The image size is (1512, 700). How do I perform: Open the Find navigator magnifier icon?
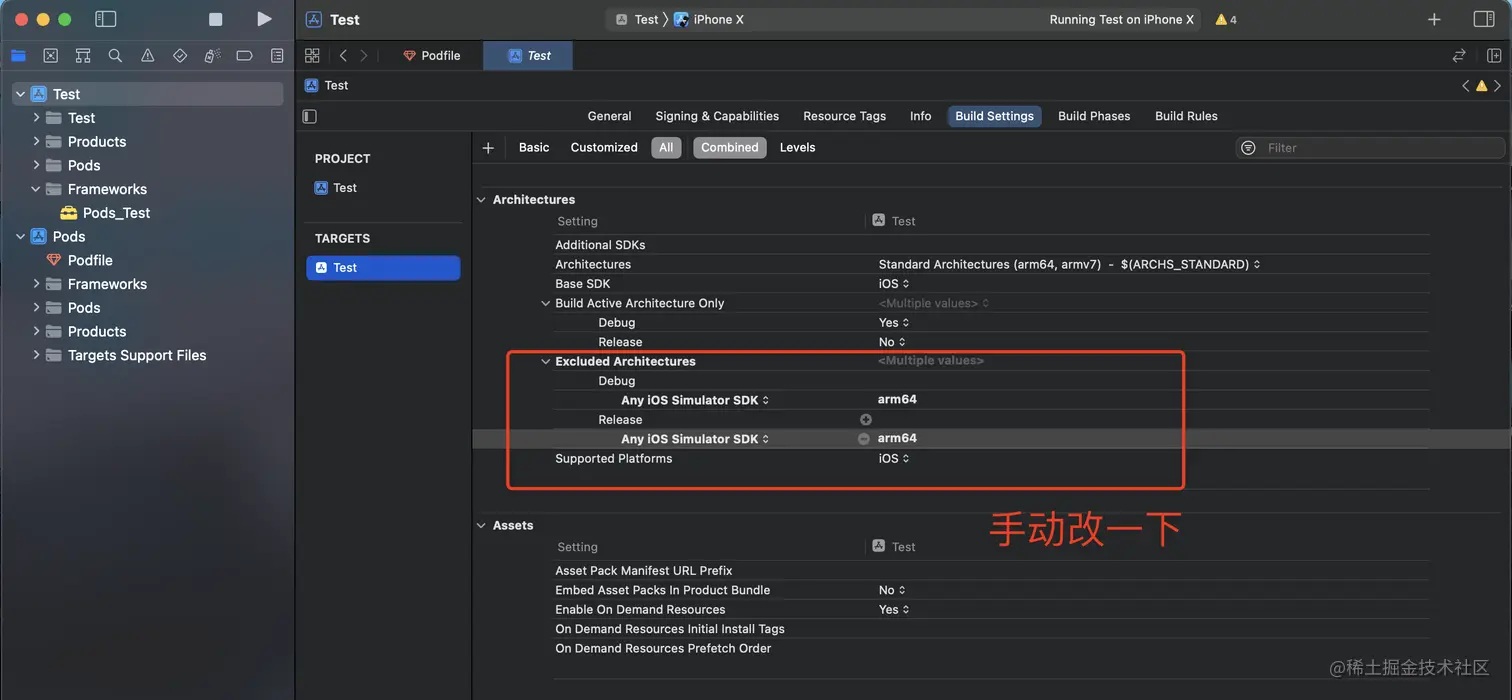[x=115, y=56]
